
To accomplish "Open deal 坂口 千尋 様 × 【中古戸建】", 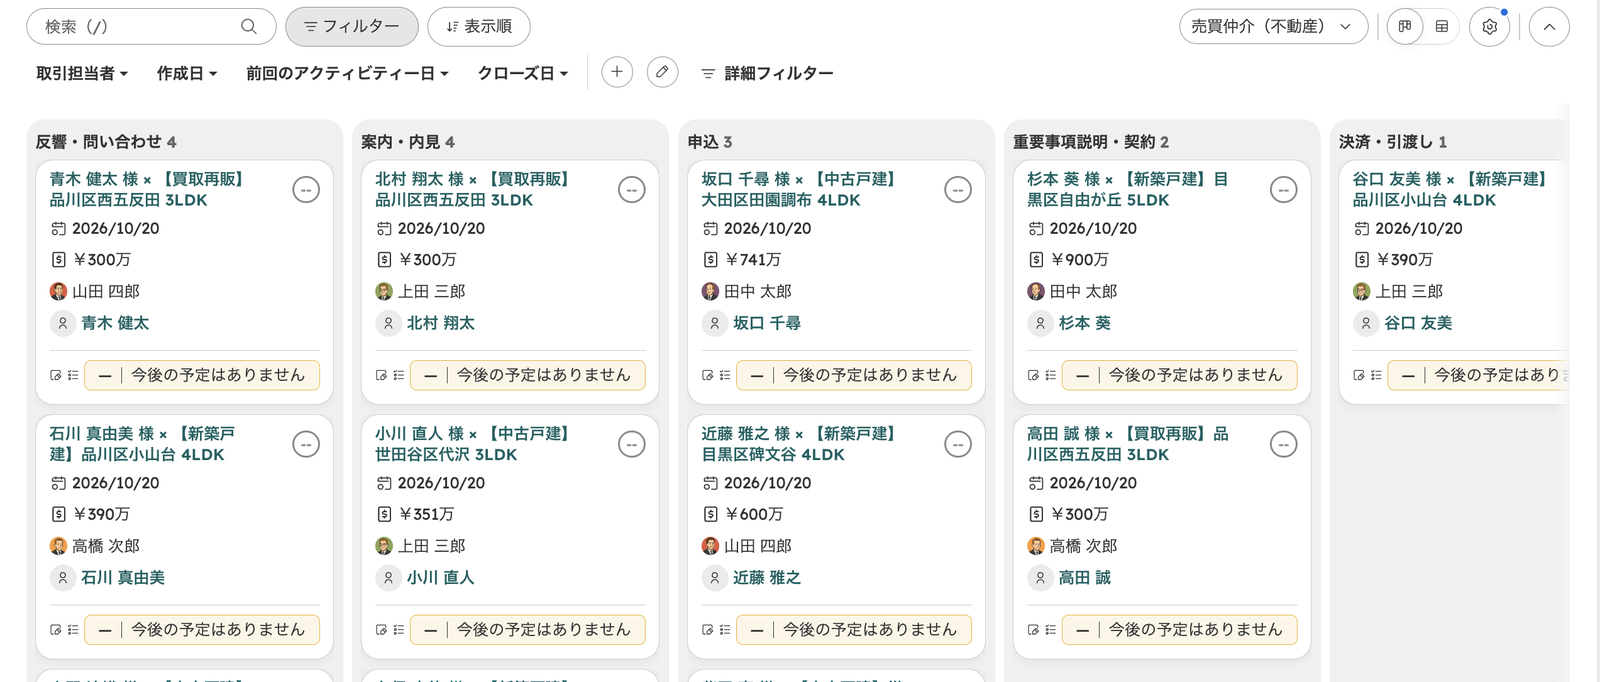I will coord(799,189).
